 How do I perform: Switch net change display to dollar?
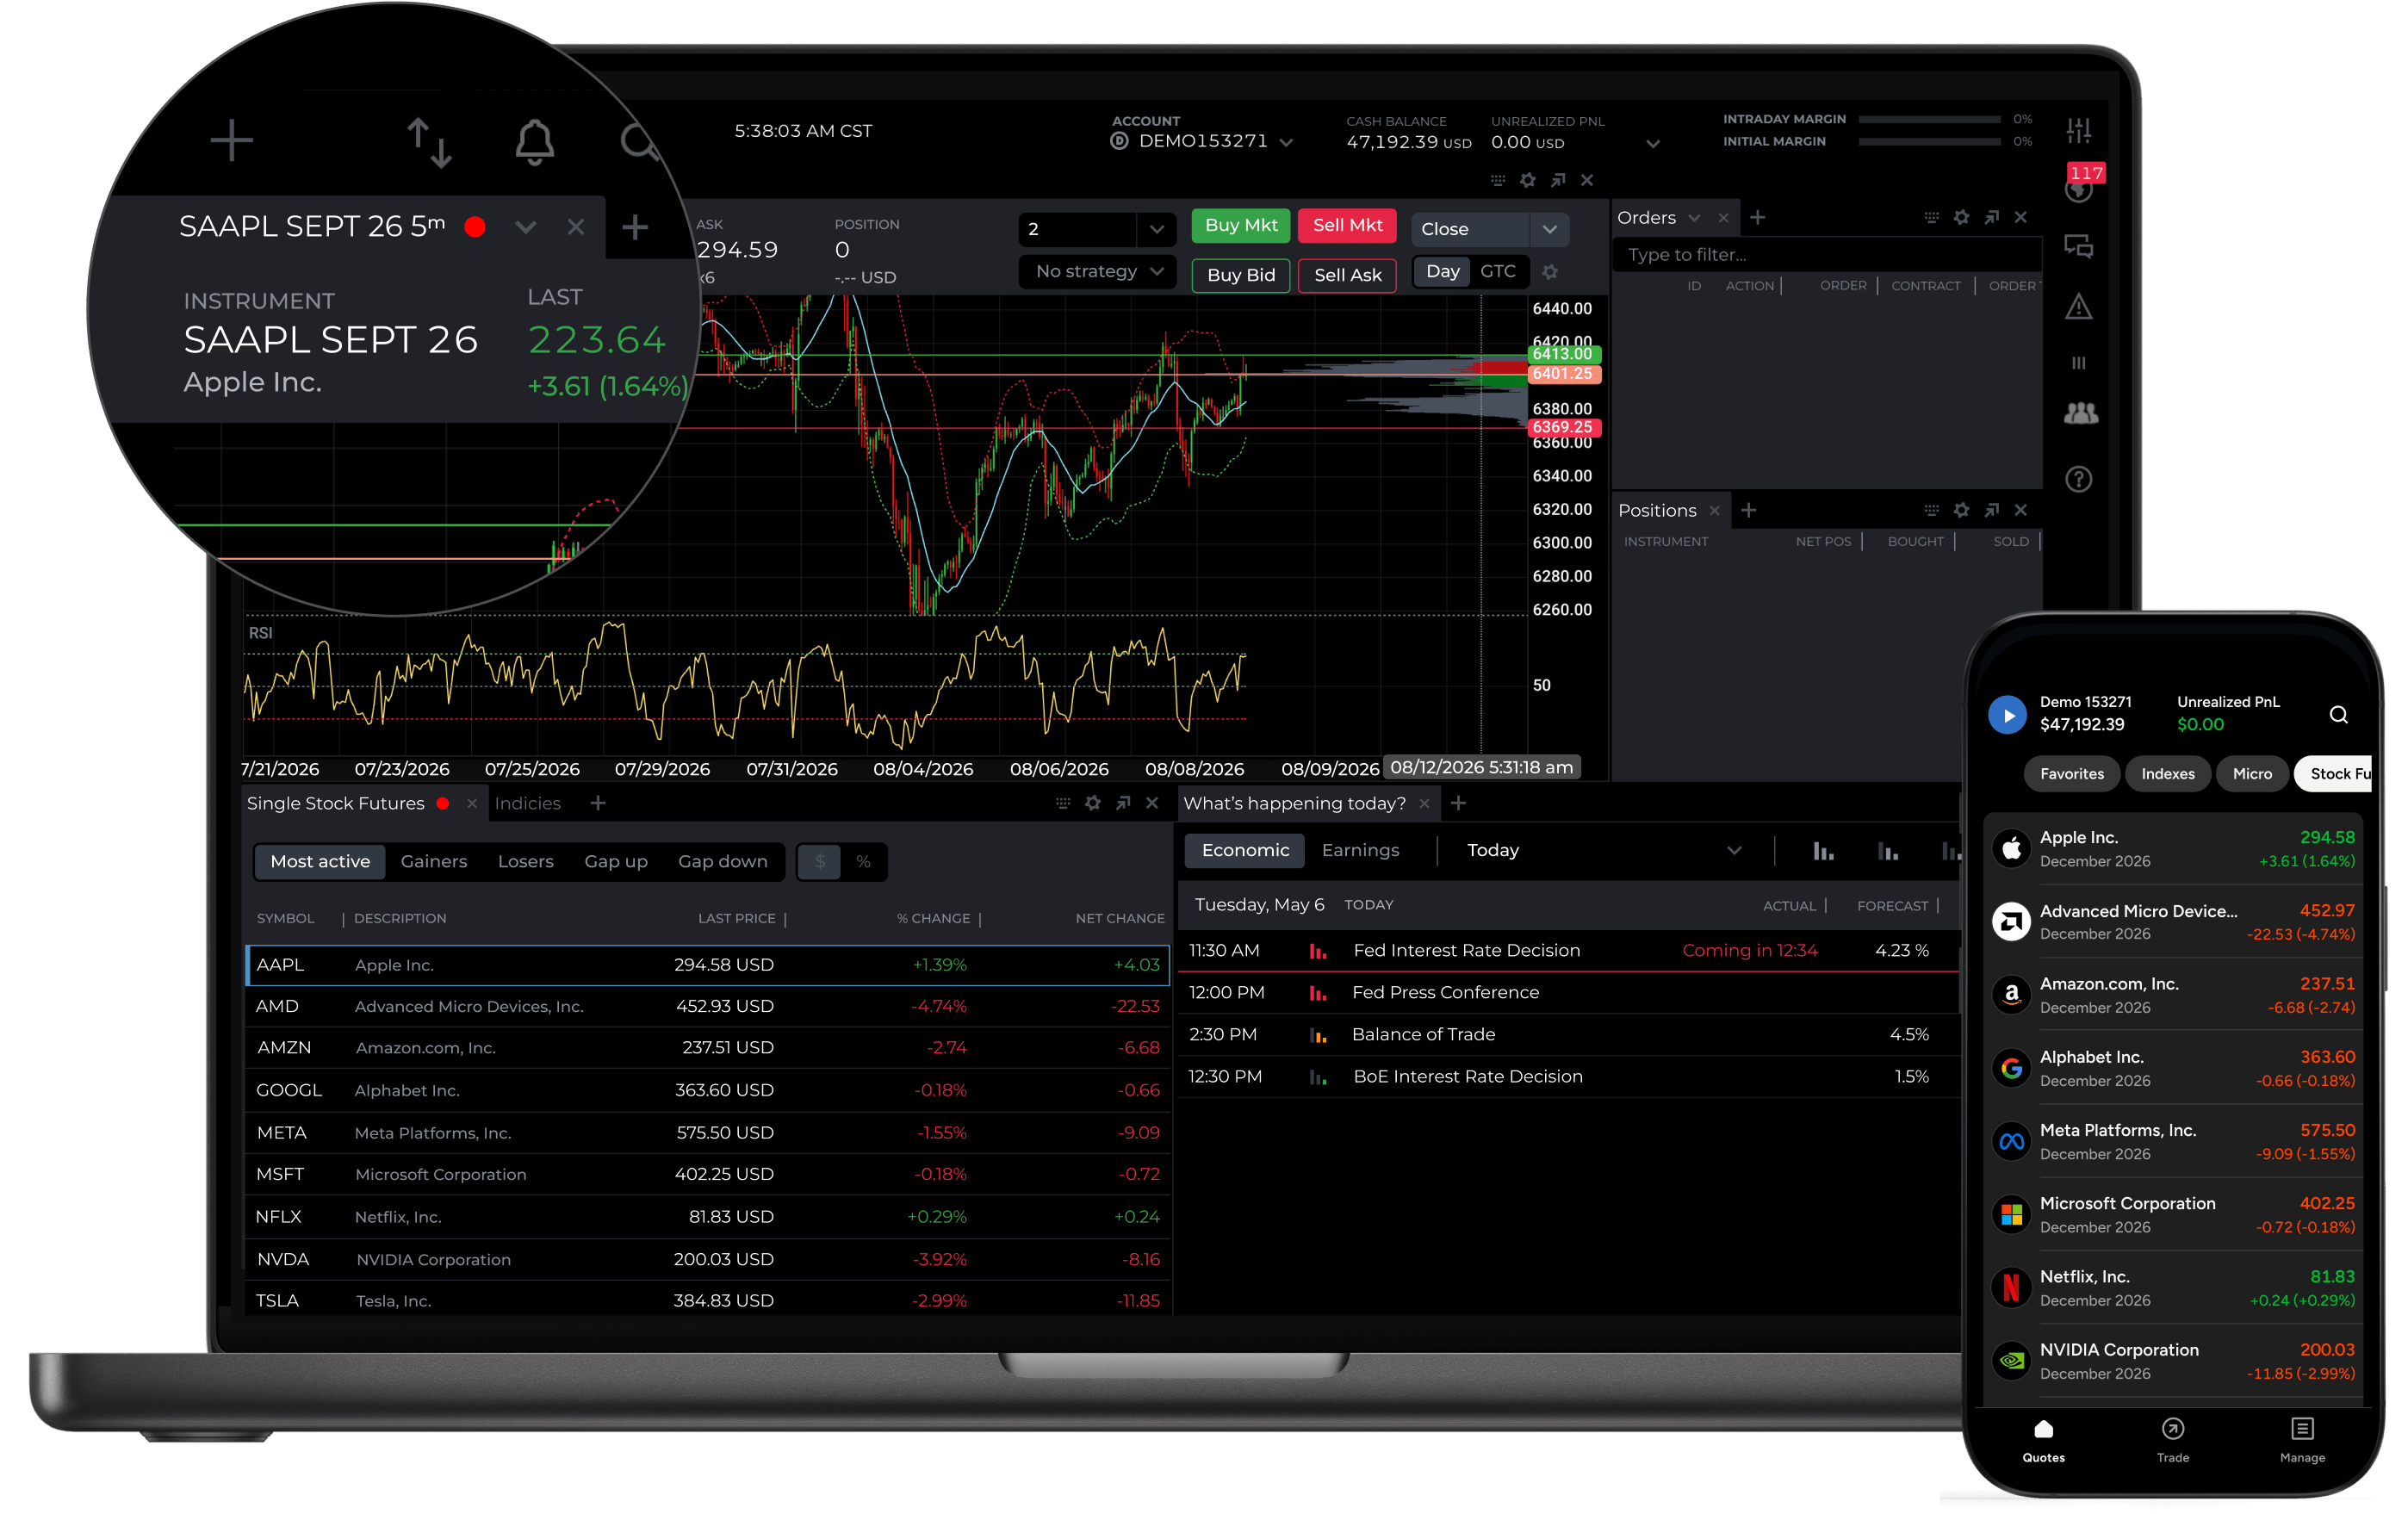click(819, 862)
